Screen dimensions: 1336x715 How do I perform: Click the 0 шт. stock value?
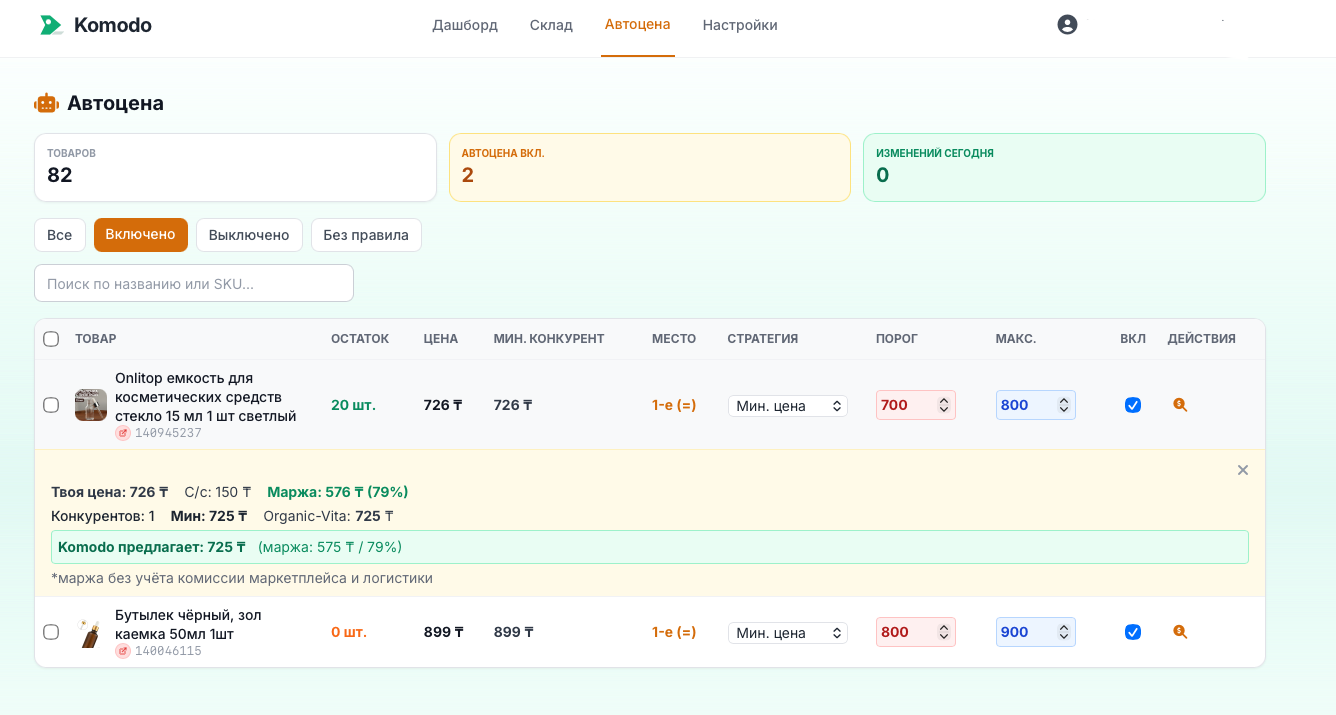pyautogui.click(x=349, y=632)
